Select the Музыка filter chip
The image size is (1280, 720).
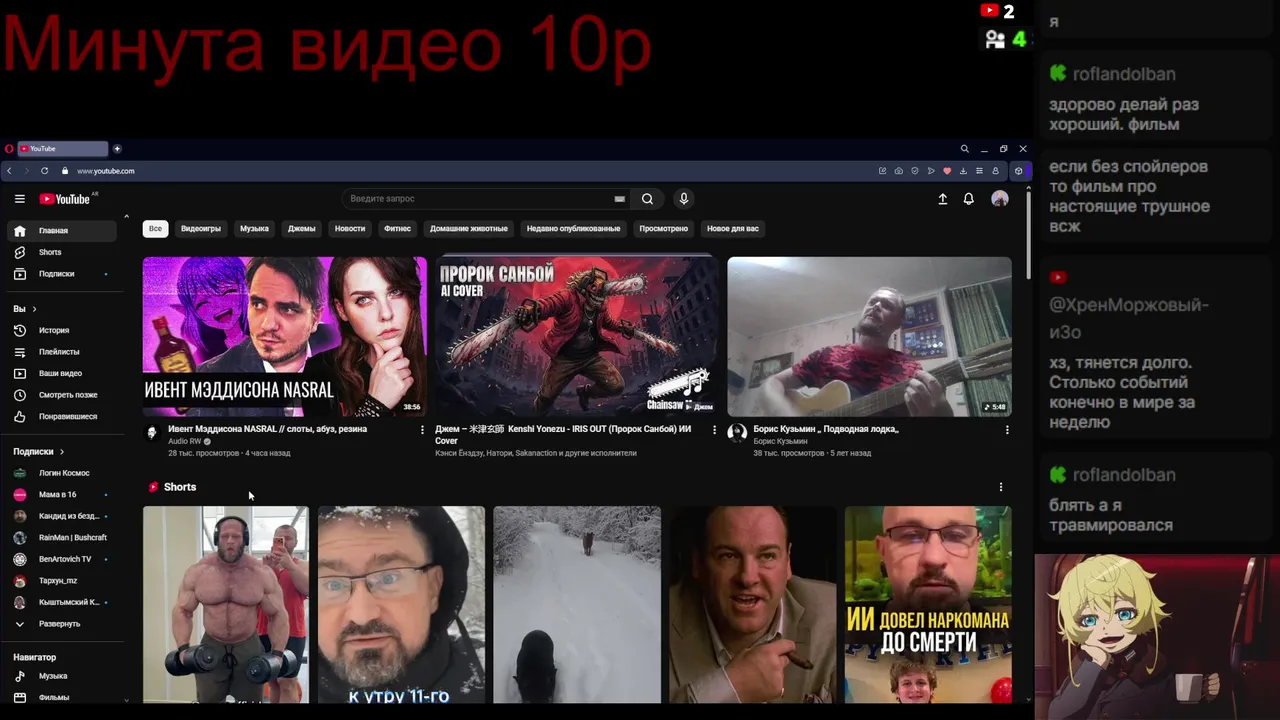tap(254, 229)
